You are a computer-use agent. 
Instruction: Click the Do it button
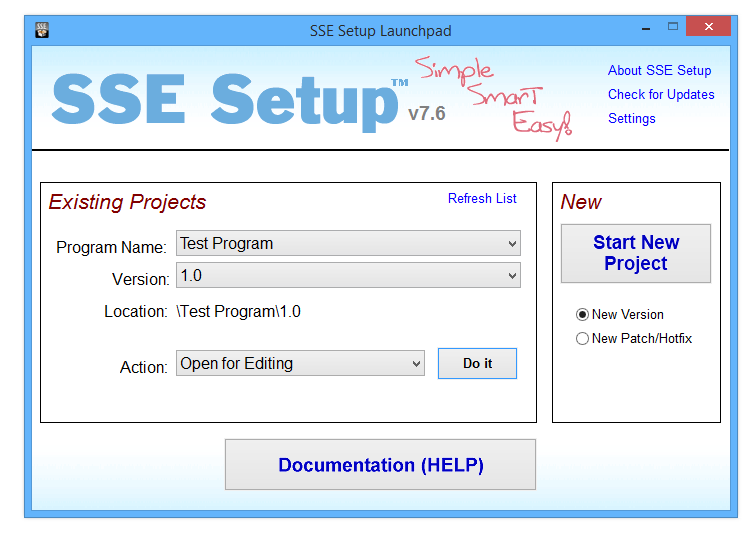click(477, 364)
